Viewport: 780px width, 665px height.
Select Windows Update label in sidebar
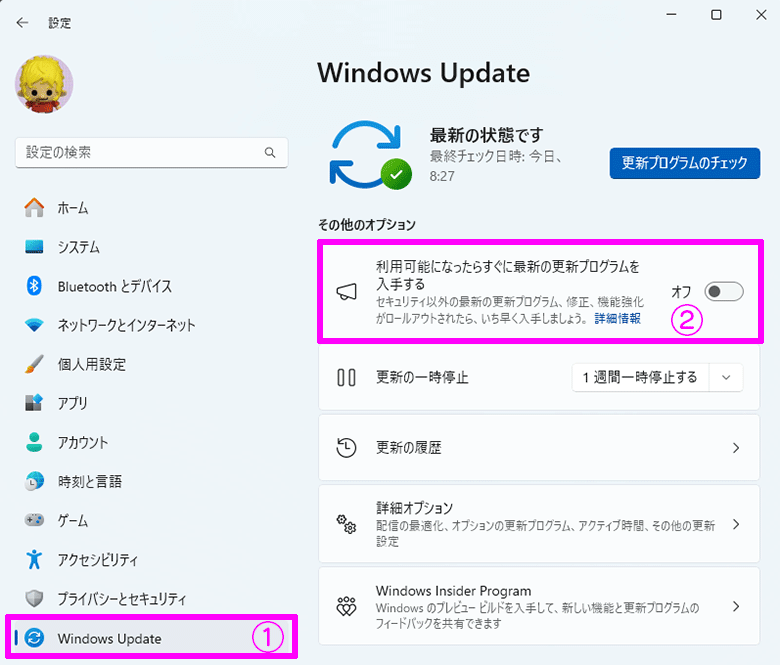tap(109, 638)
